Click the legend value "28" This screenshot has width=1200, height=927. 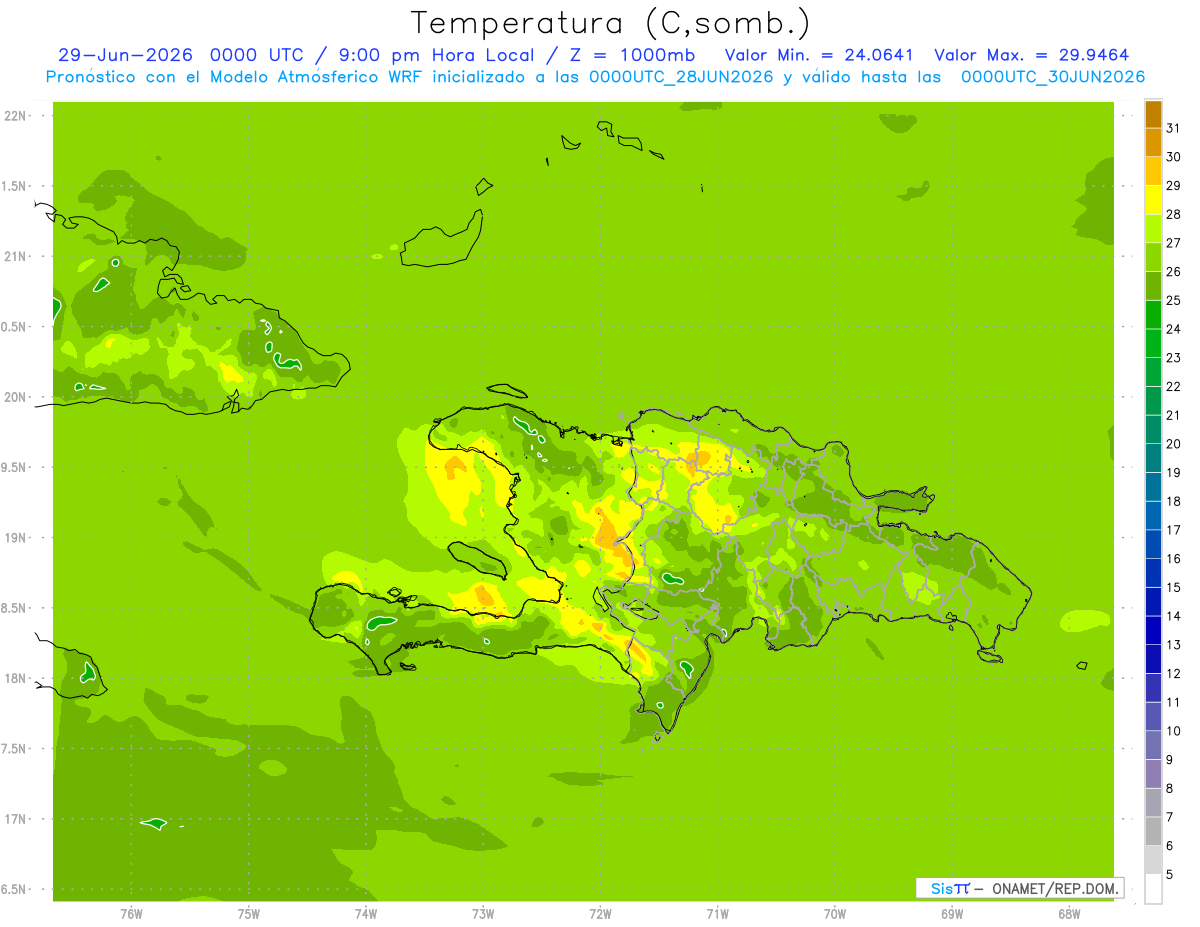click(1173, 215)
